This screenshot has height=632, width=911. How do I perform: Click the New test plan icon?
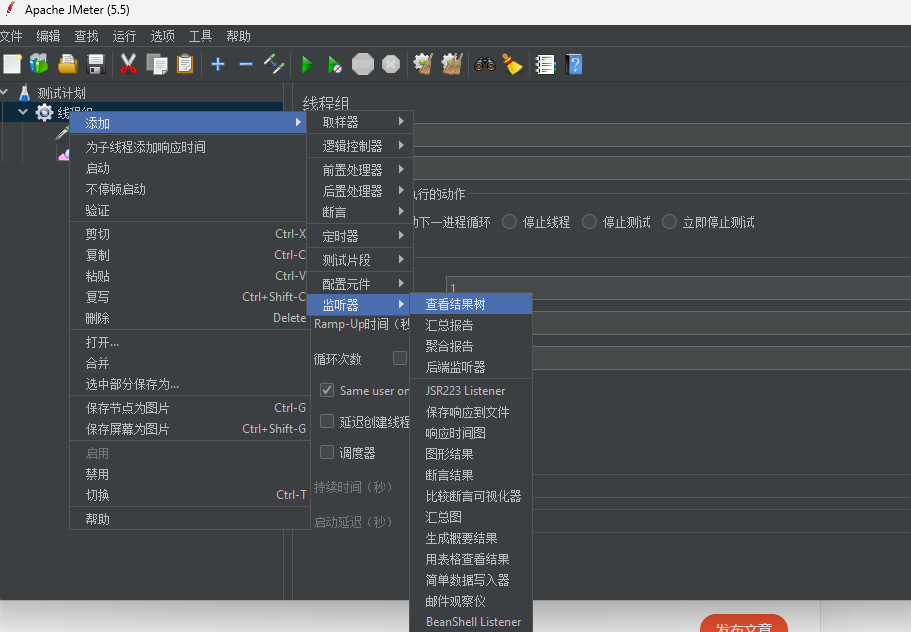(x=12, y=64)
